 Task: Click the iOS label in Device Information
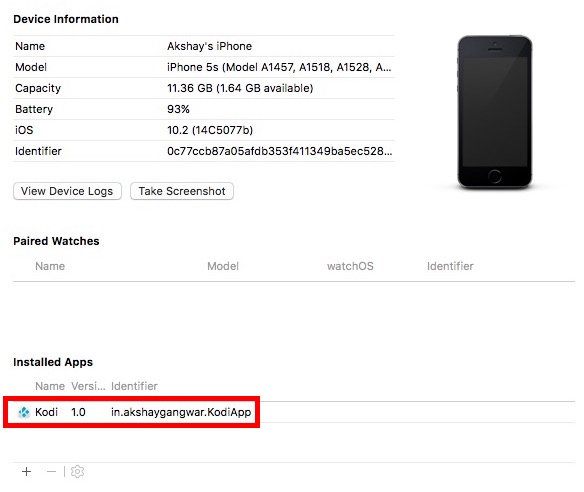[x=24, y=130]
